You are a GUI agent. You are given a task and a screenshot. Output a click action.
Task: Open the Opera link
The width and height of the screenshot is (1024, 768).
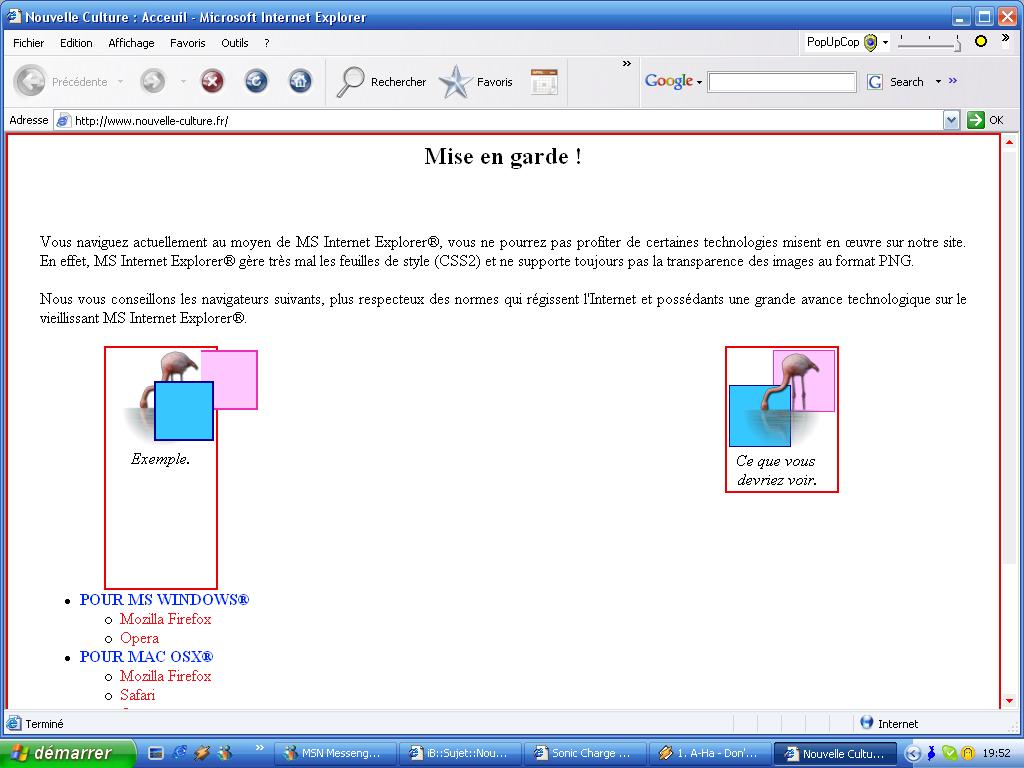click(x=139, y=638)
